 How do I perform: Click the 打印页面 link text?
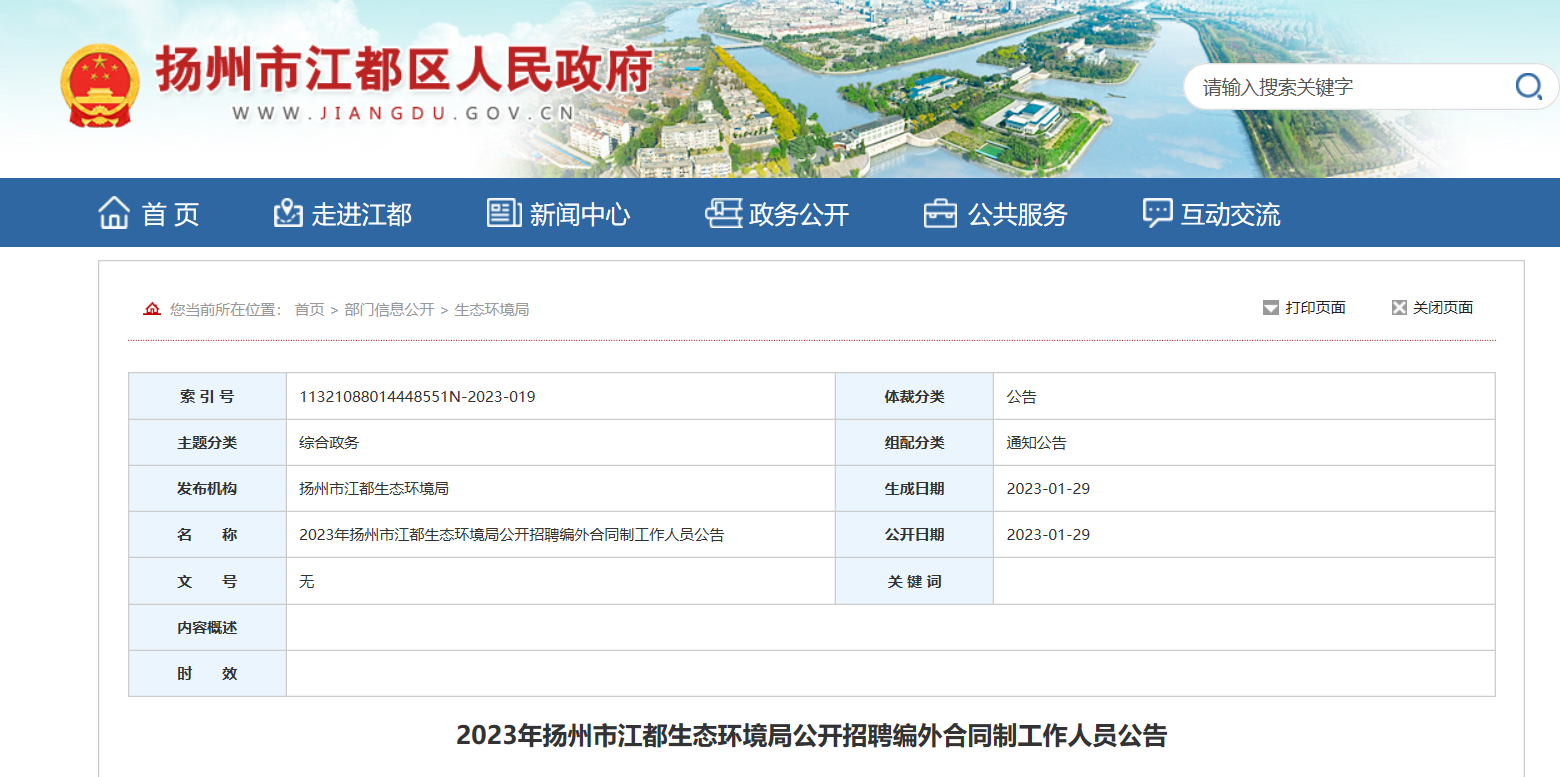[1315, 308]
